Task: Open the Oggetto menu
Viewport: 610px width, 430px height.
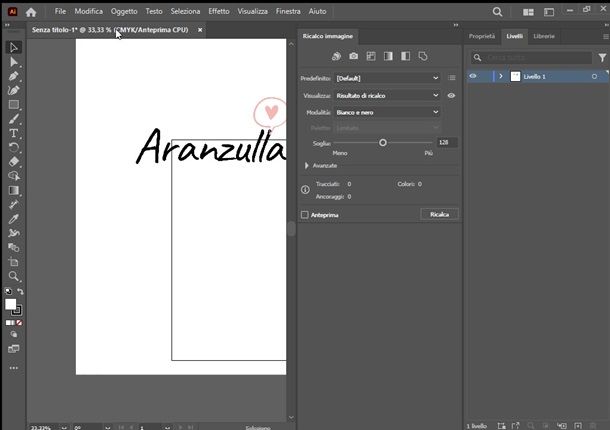Action: (x=124, y=11)
